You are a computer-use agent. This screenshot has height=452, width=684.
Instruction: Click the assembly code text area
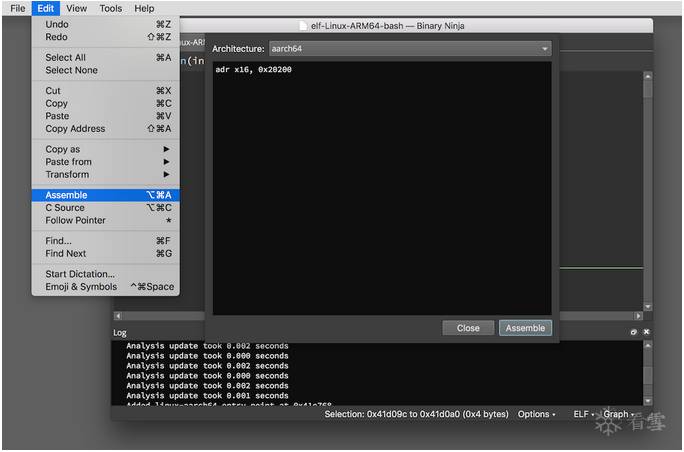(x=382, y=188)
